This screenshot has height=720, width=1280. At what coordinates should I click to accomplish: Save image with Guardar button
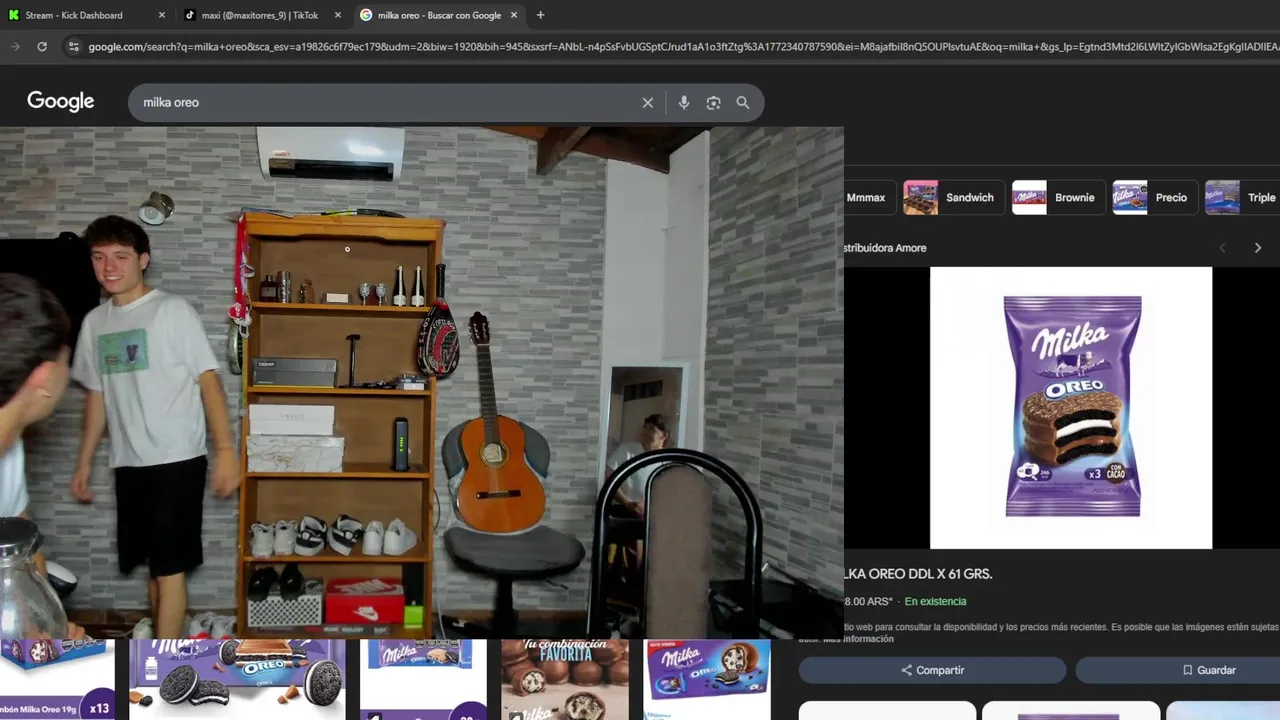(x=1178, y=670)
